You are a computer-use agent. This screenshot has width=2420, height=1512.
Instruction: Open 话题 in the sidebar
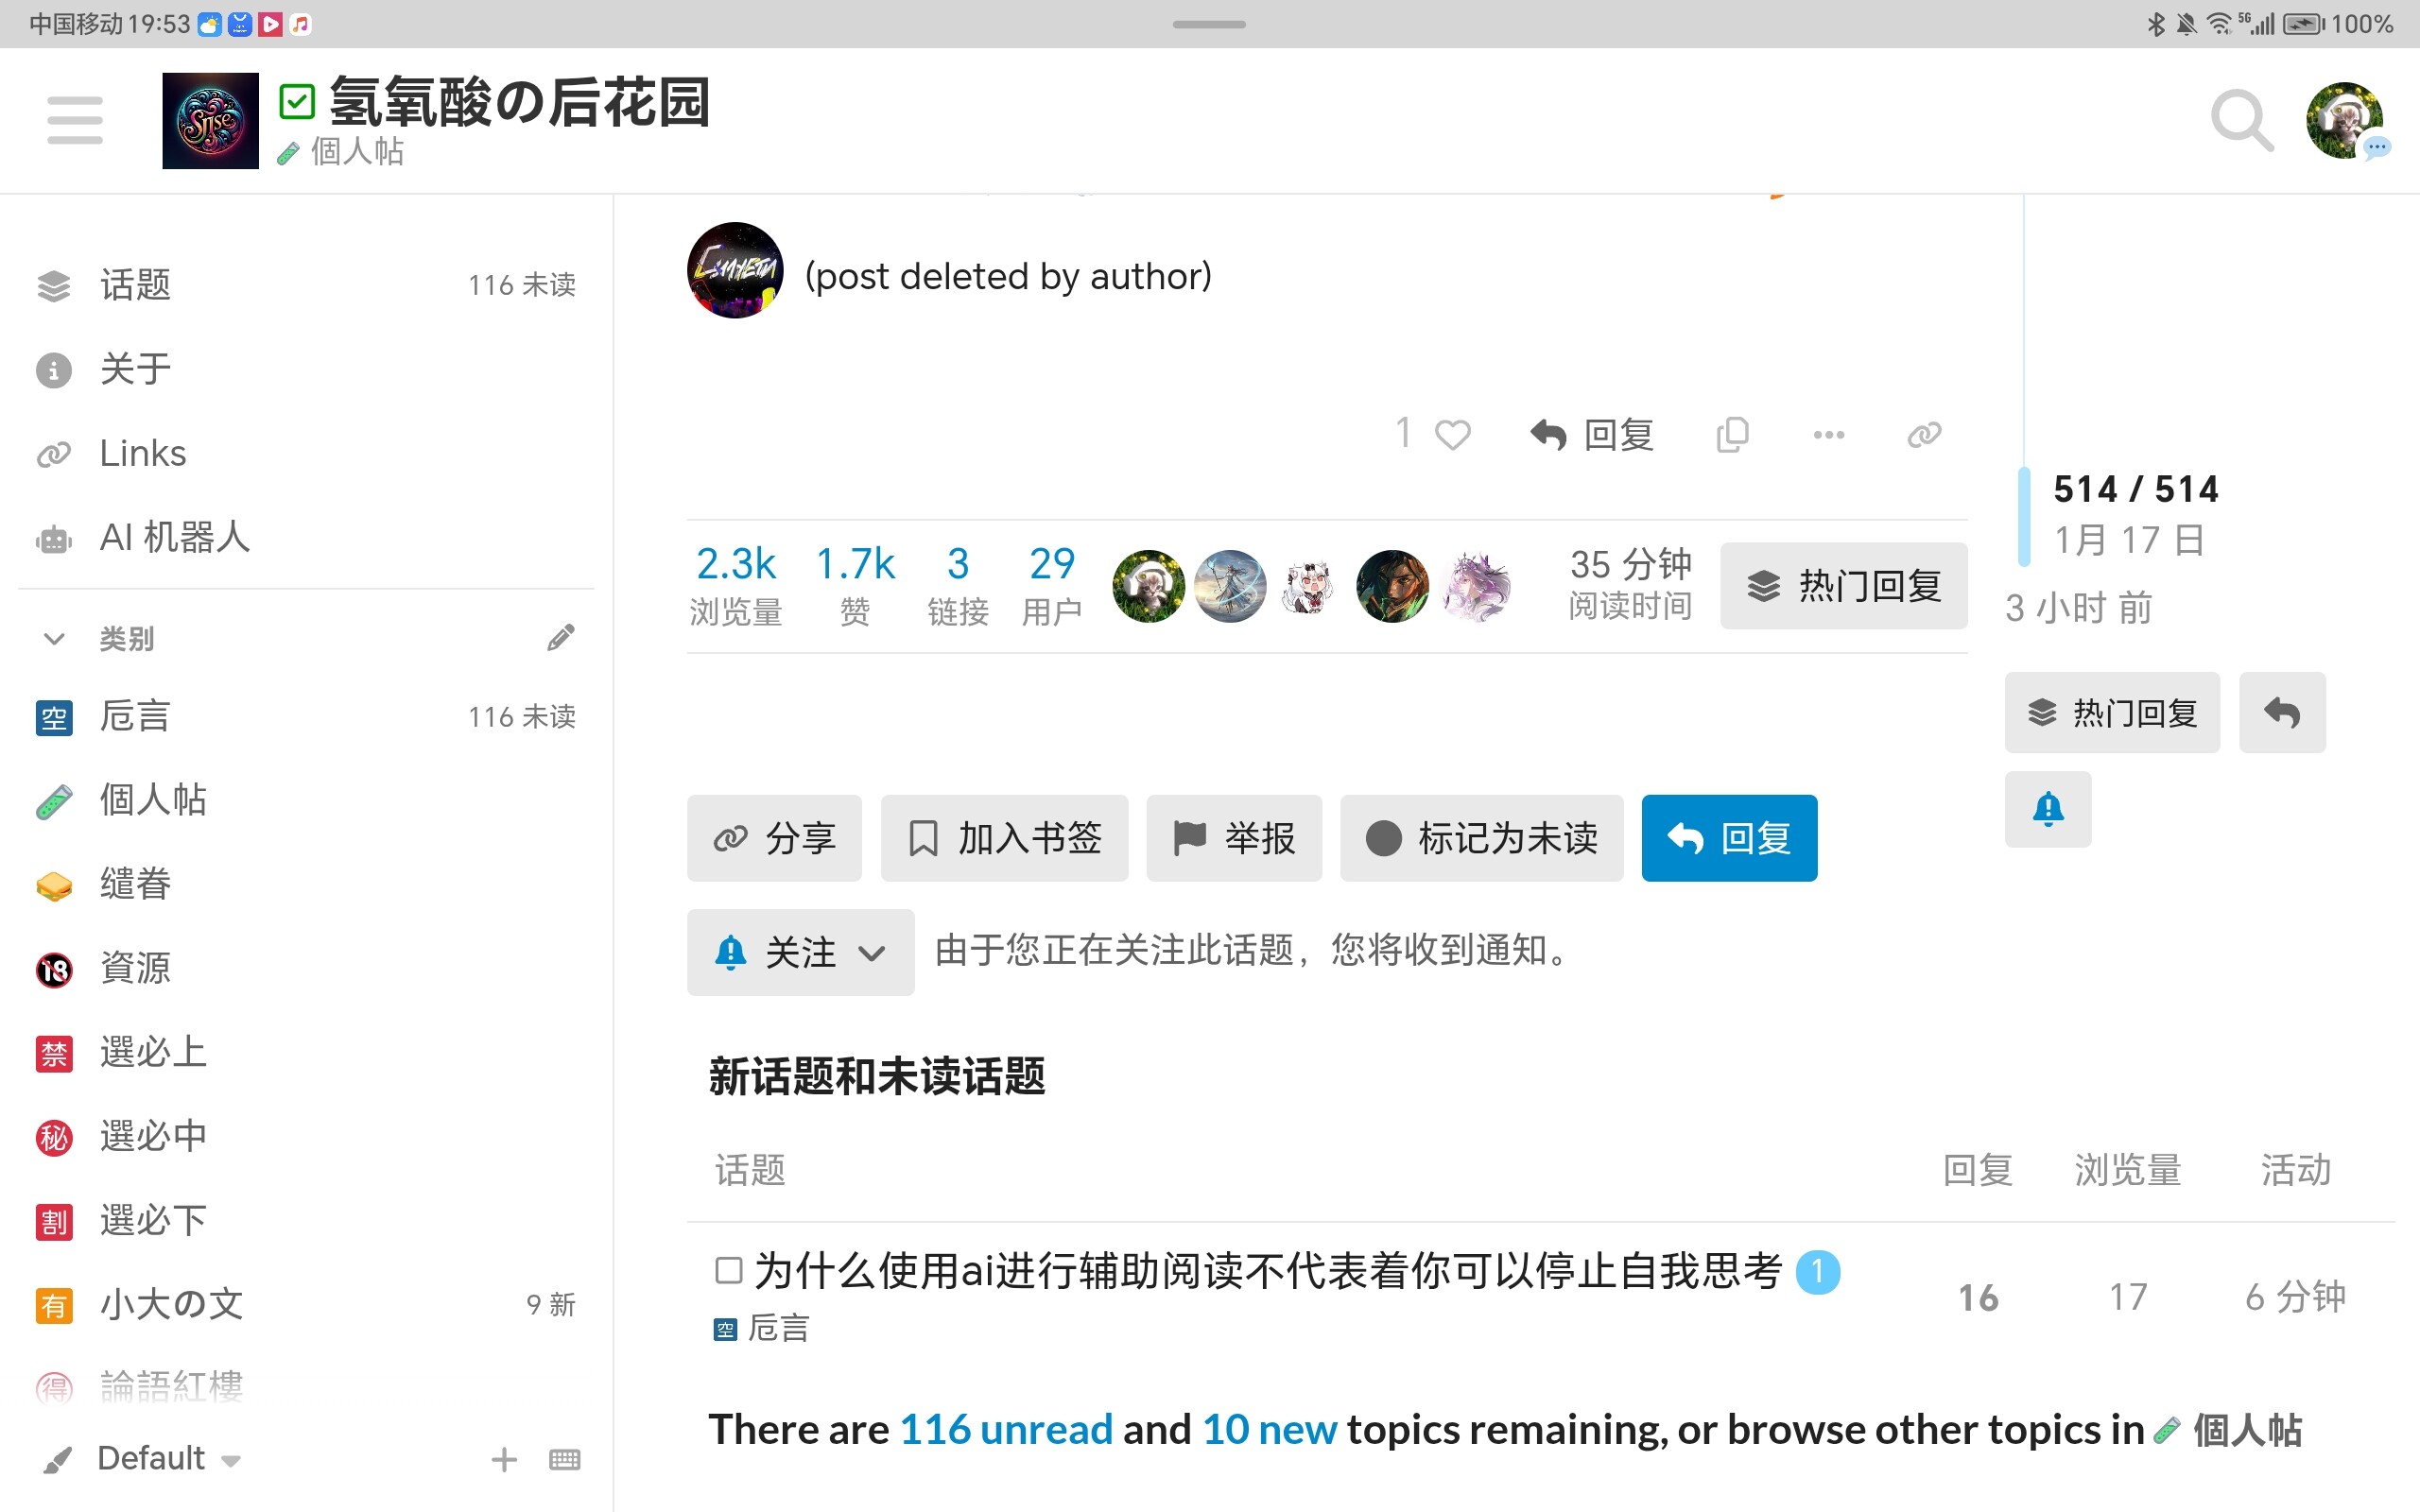(x=135, y=285)
